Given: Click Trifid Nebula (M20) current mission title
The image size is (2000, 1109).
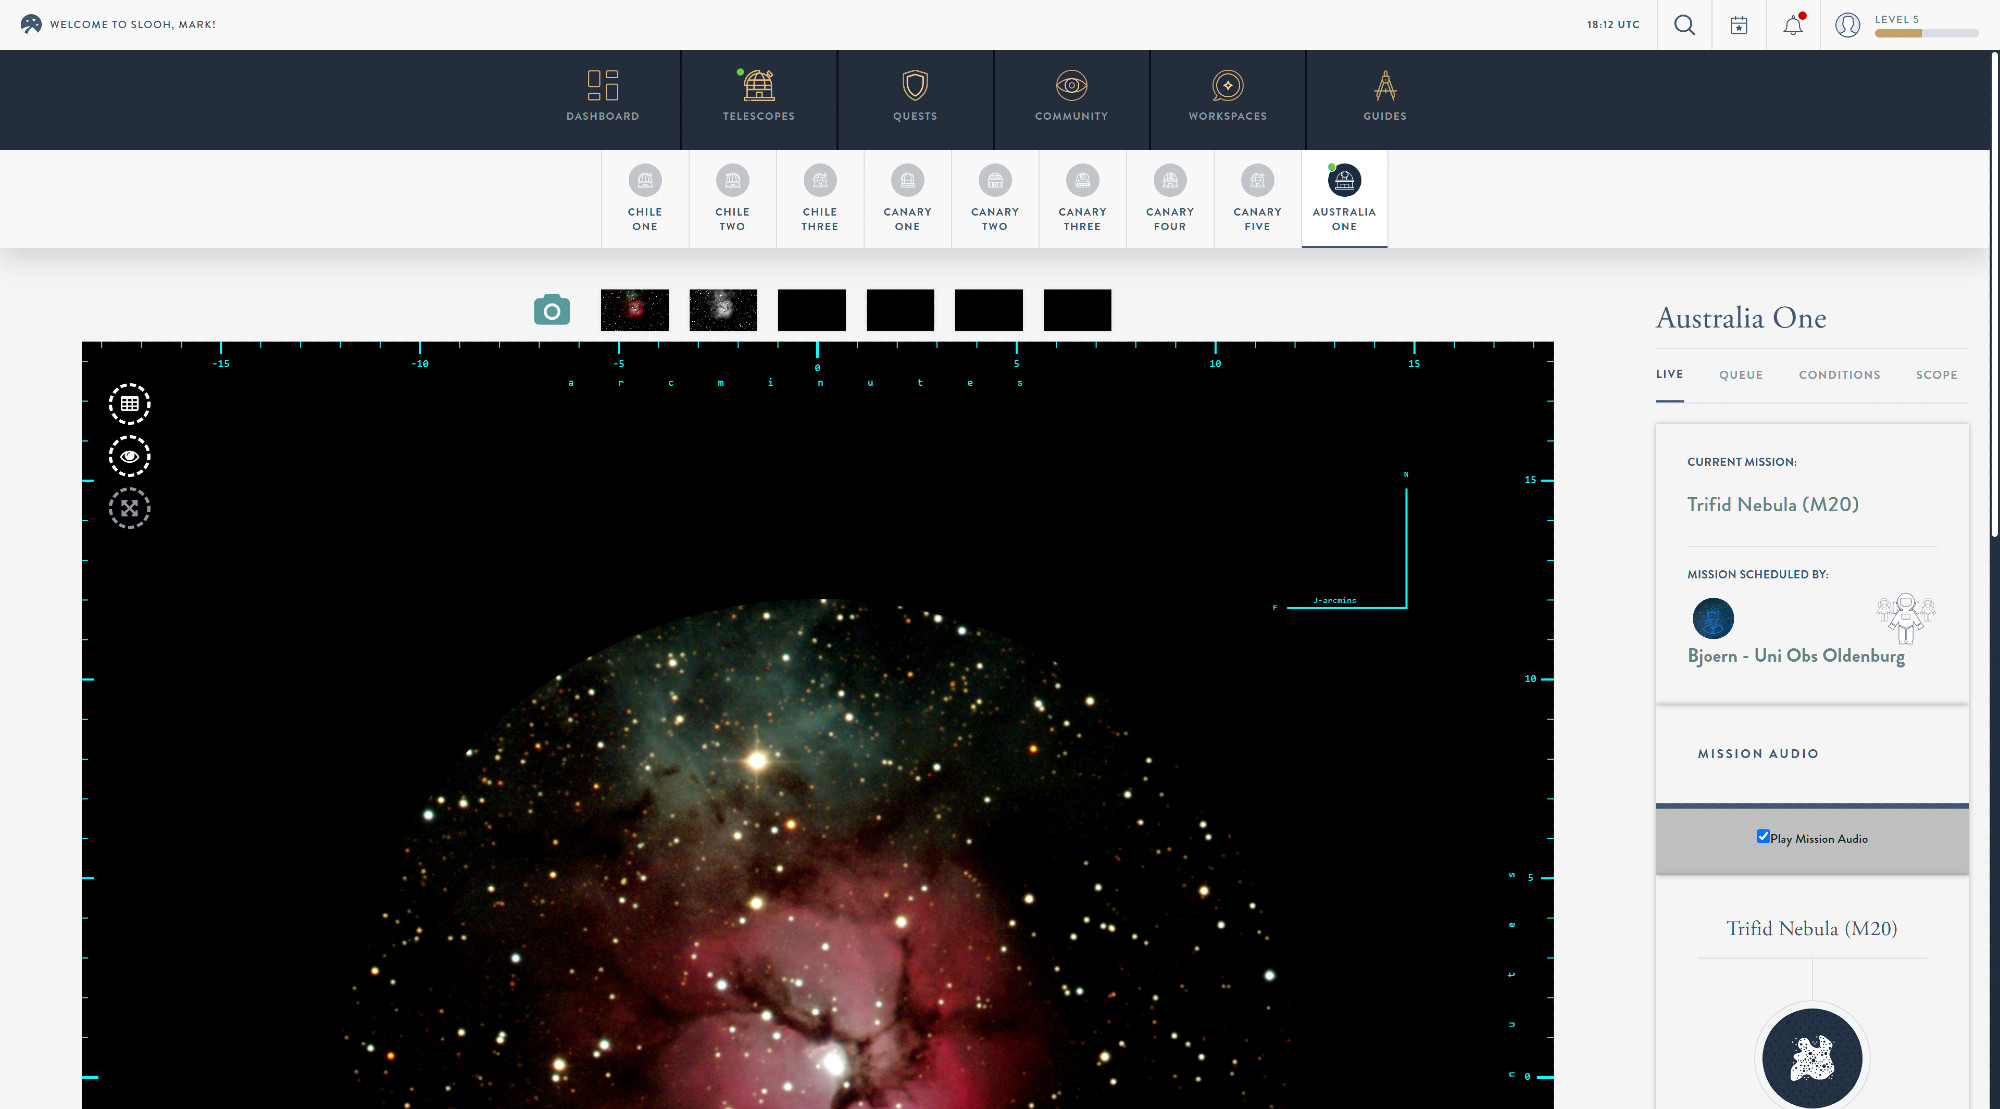Looking at the screenshot, I should tap(1773, 505).
